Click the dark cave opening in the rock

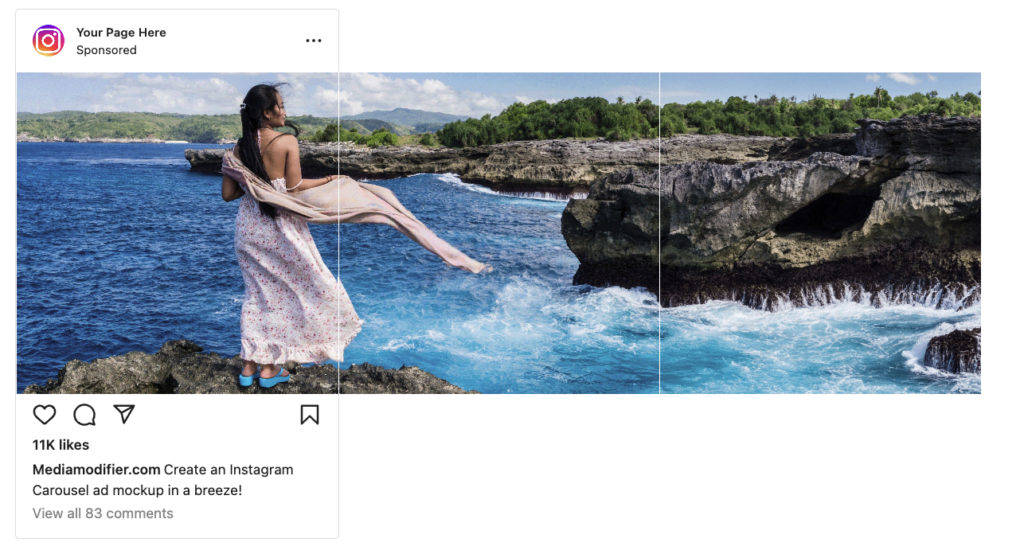pyautogui.click(x=826, y=214)
